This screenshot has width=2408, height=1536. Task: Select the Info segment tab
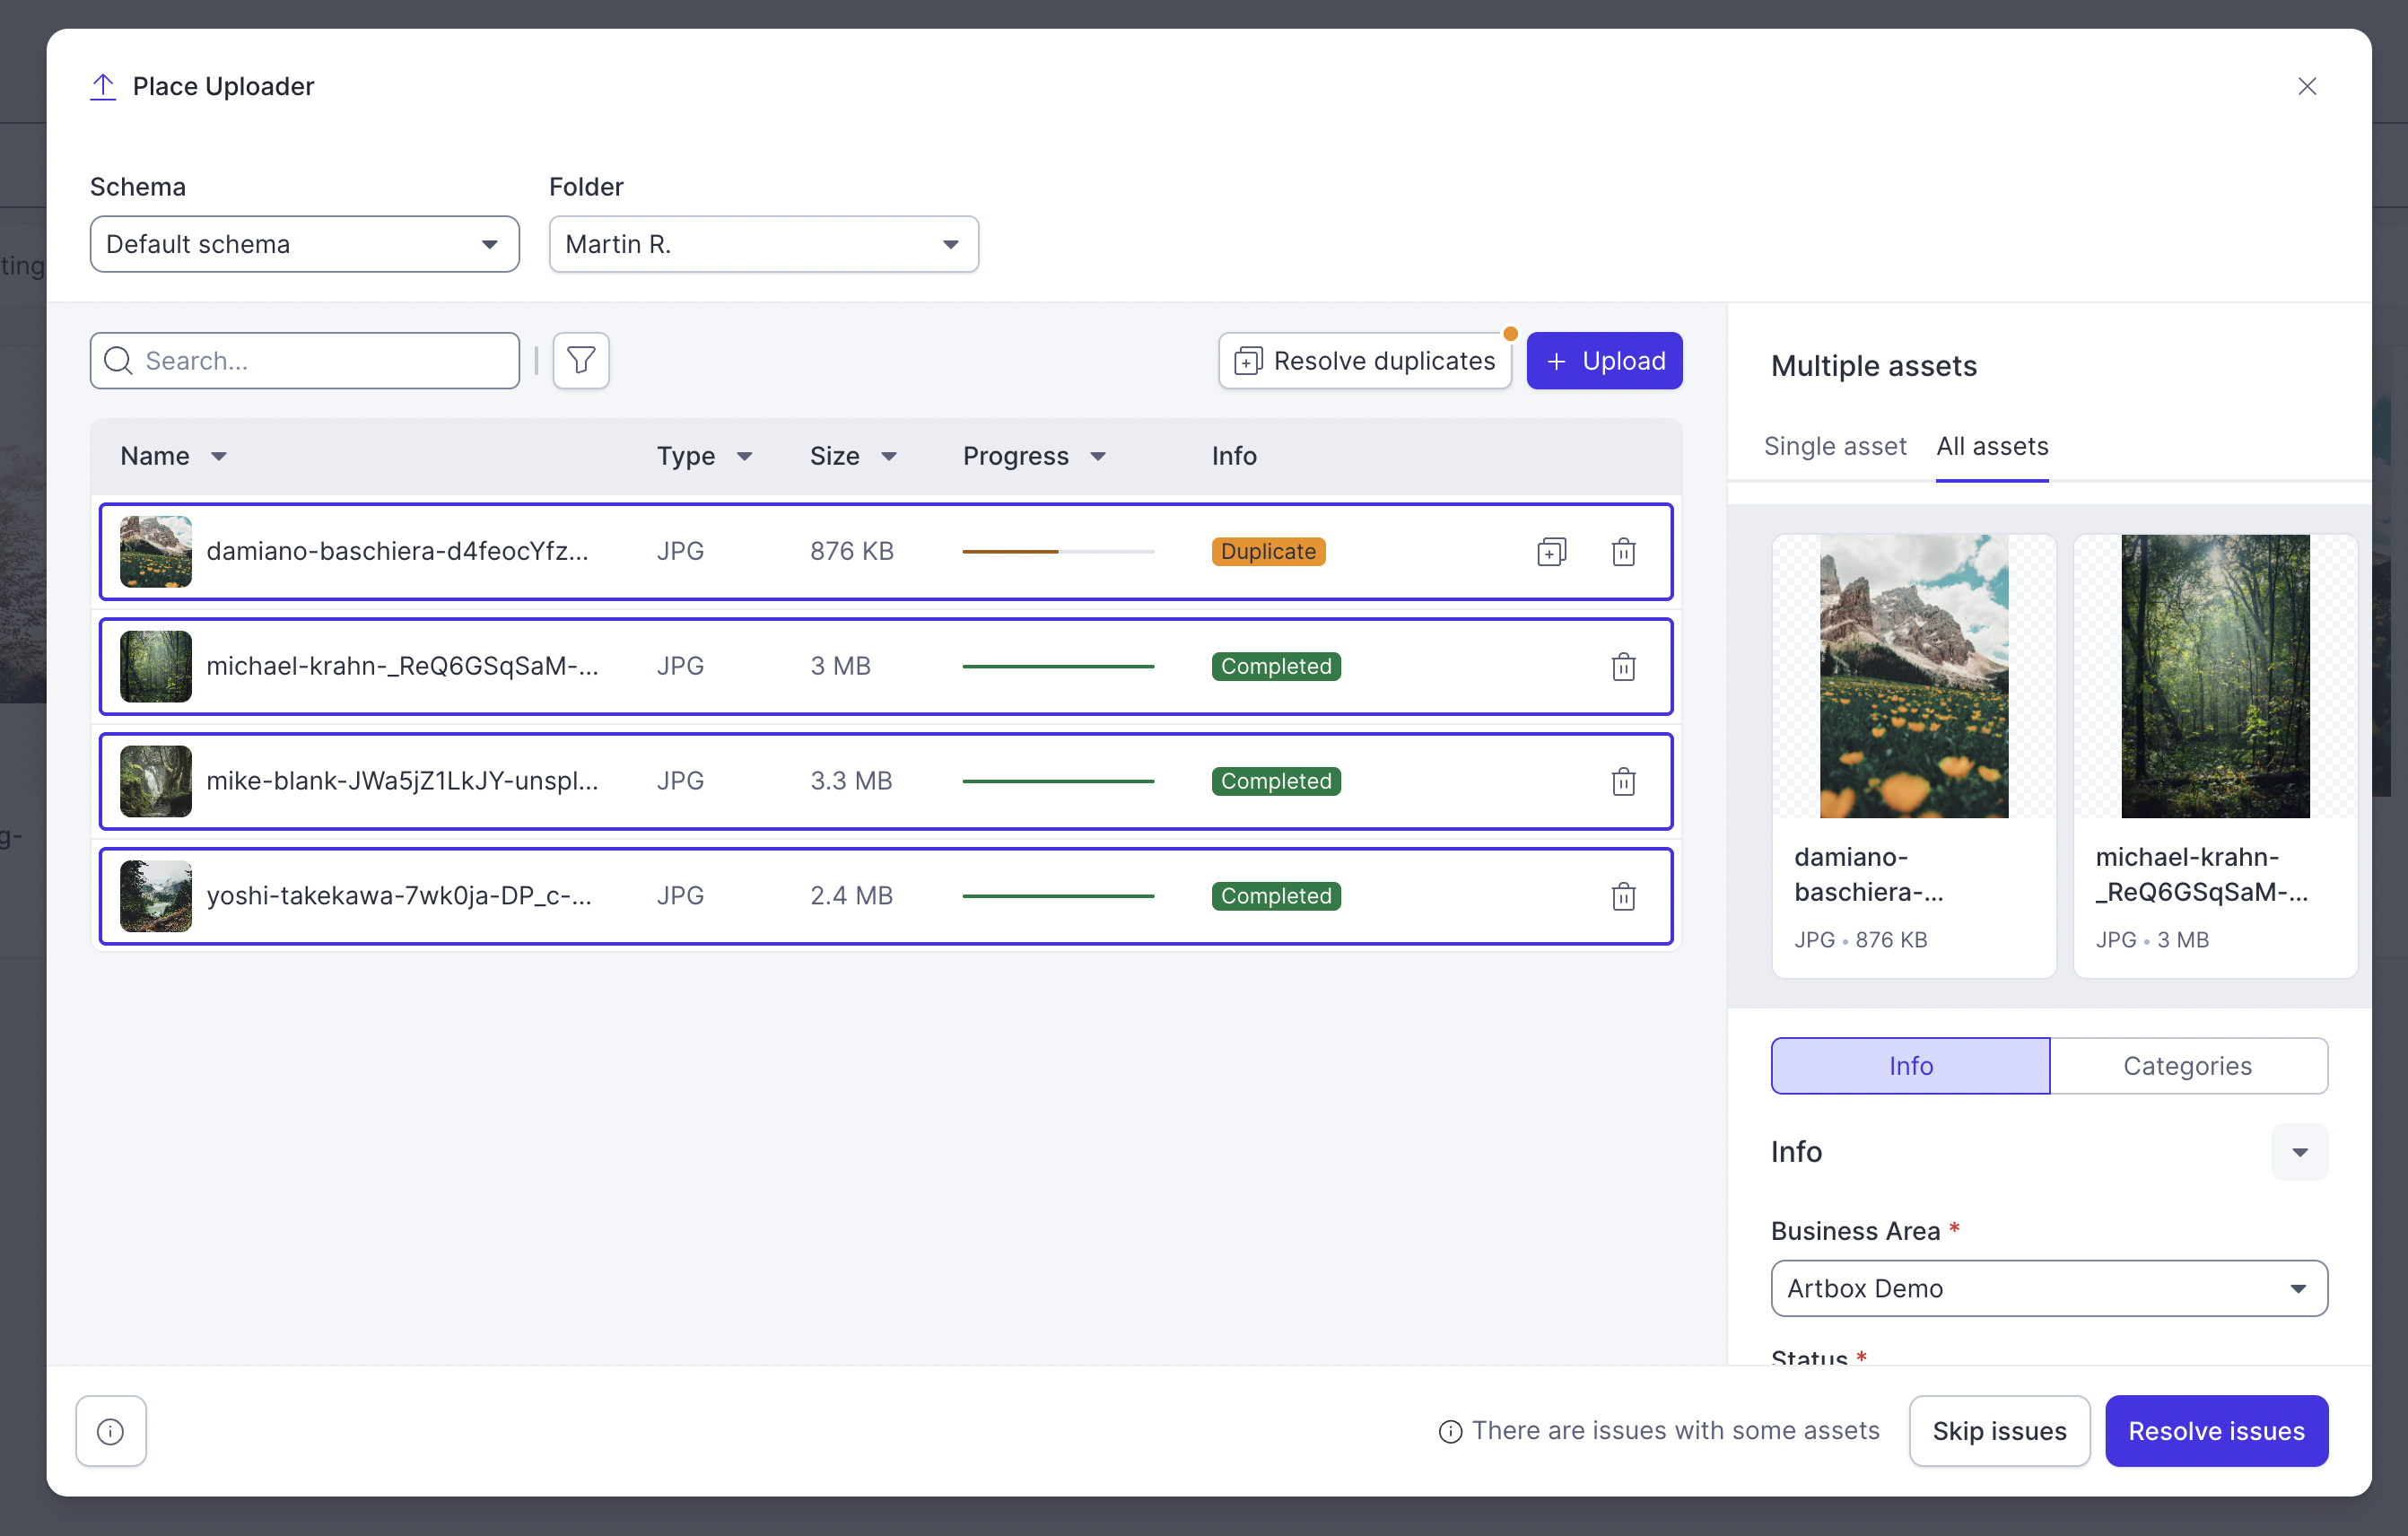tap(1910, 1066)
